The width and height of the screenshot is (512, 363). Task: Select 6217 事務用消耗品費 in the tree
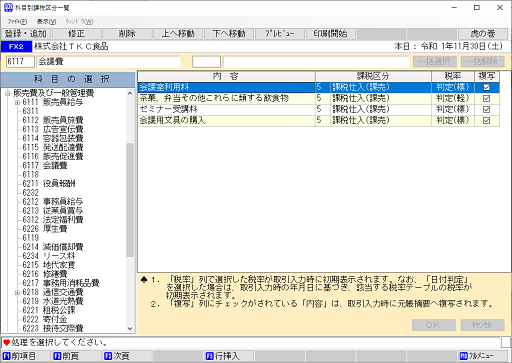click(61, 283)
